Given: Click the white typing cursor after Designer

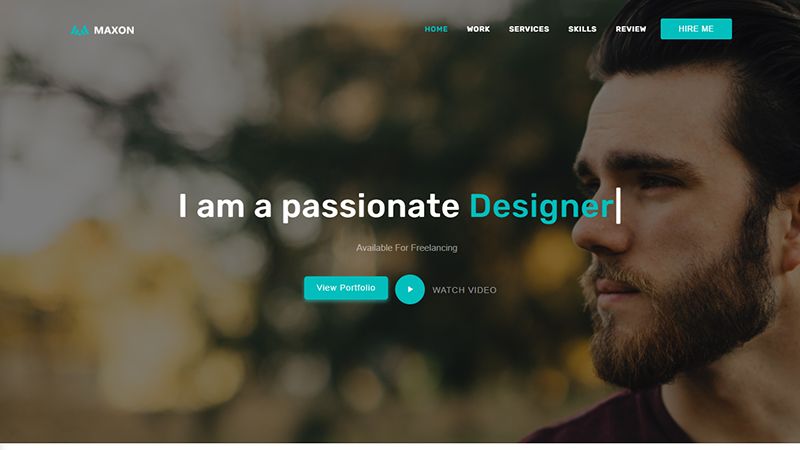Looking at the screenshot, I should pyautogui.click(x=618, y=206).
